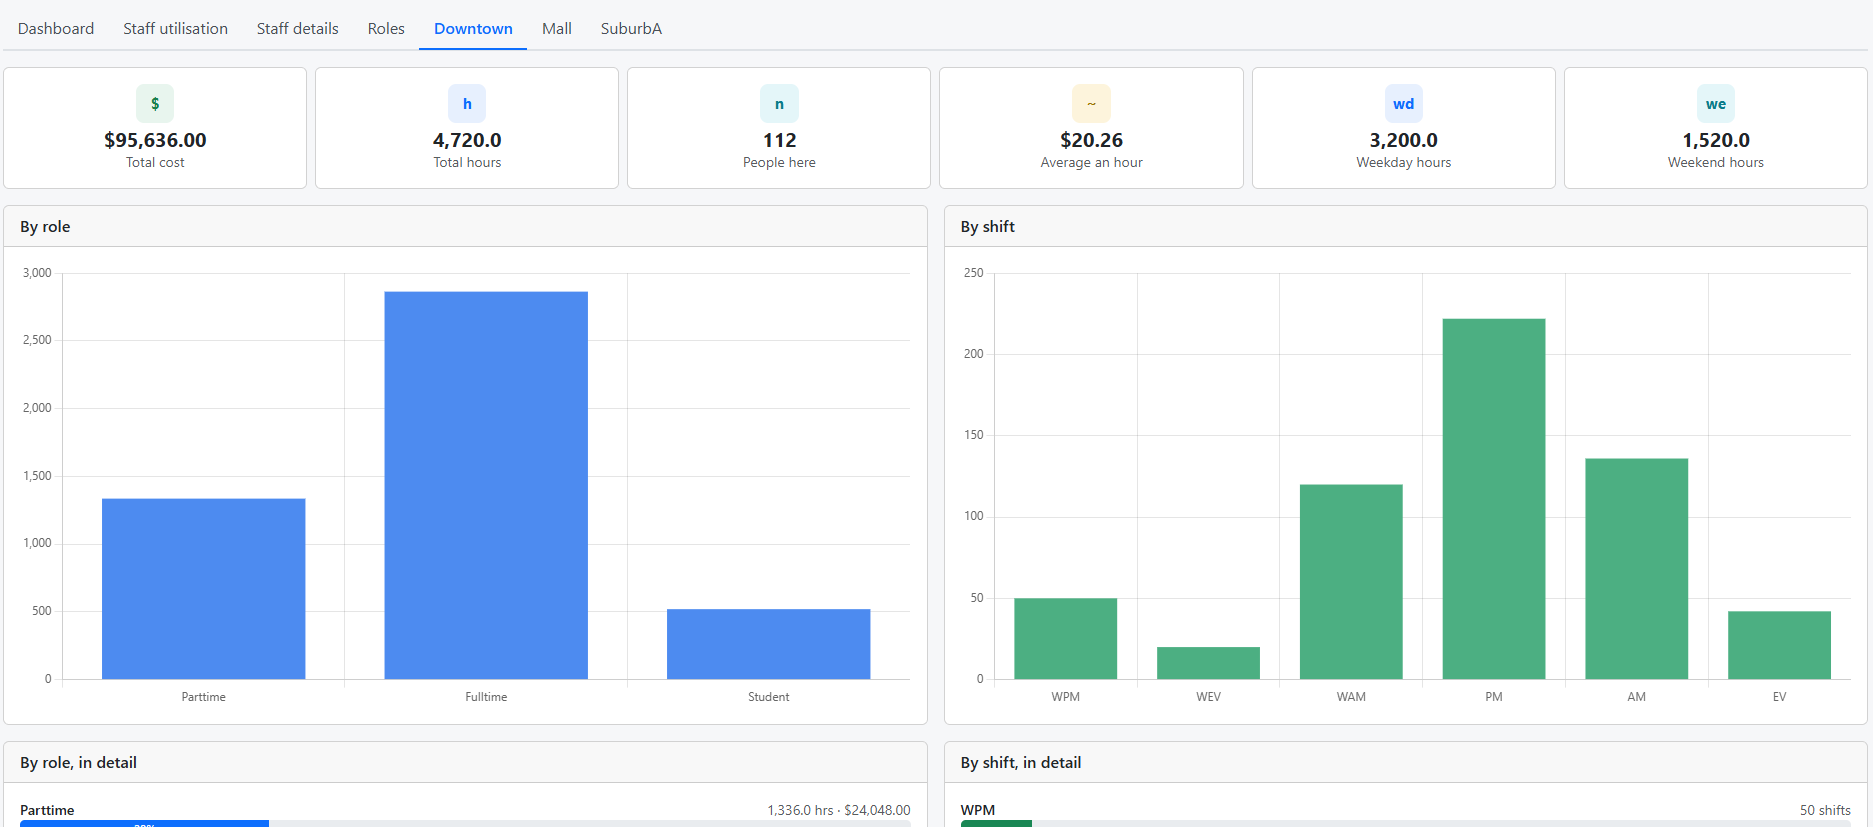This screenshot has height=827, width=1873.
Task: Click the 'Total cost' card label
Action: [155, 162]
